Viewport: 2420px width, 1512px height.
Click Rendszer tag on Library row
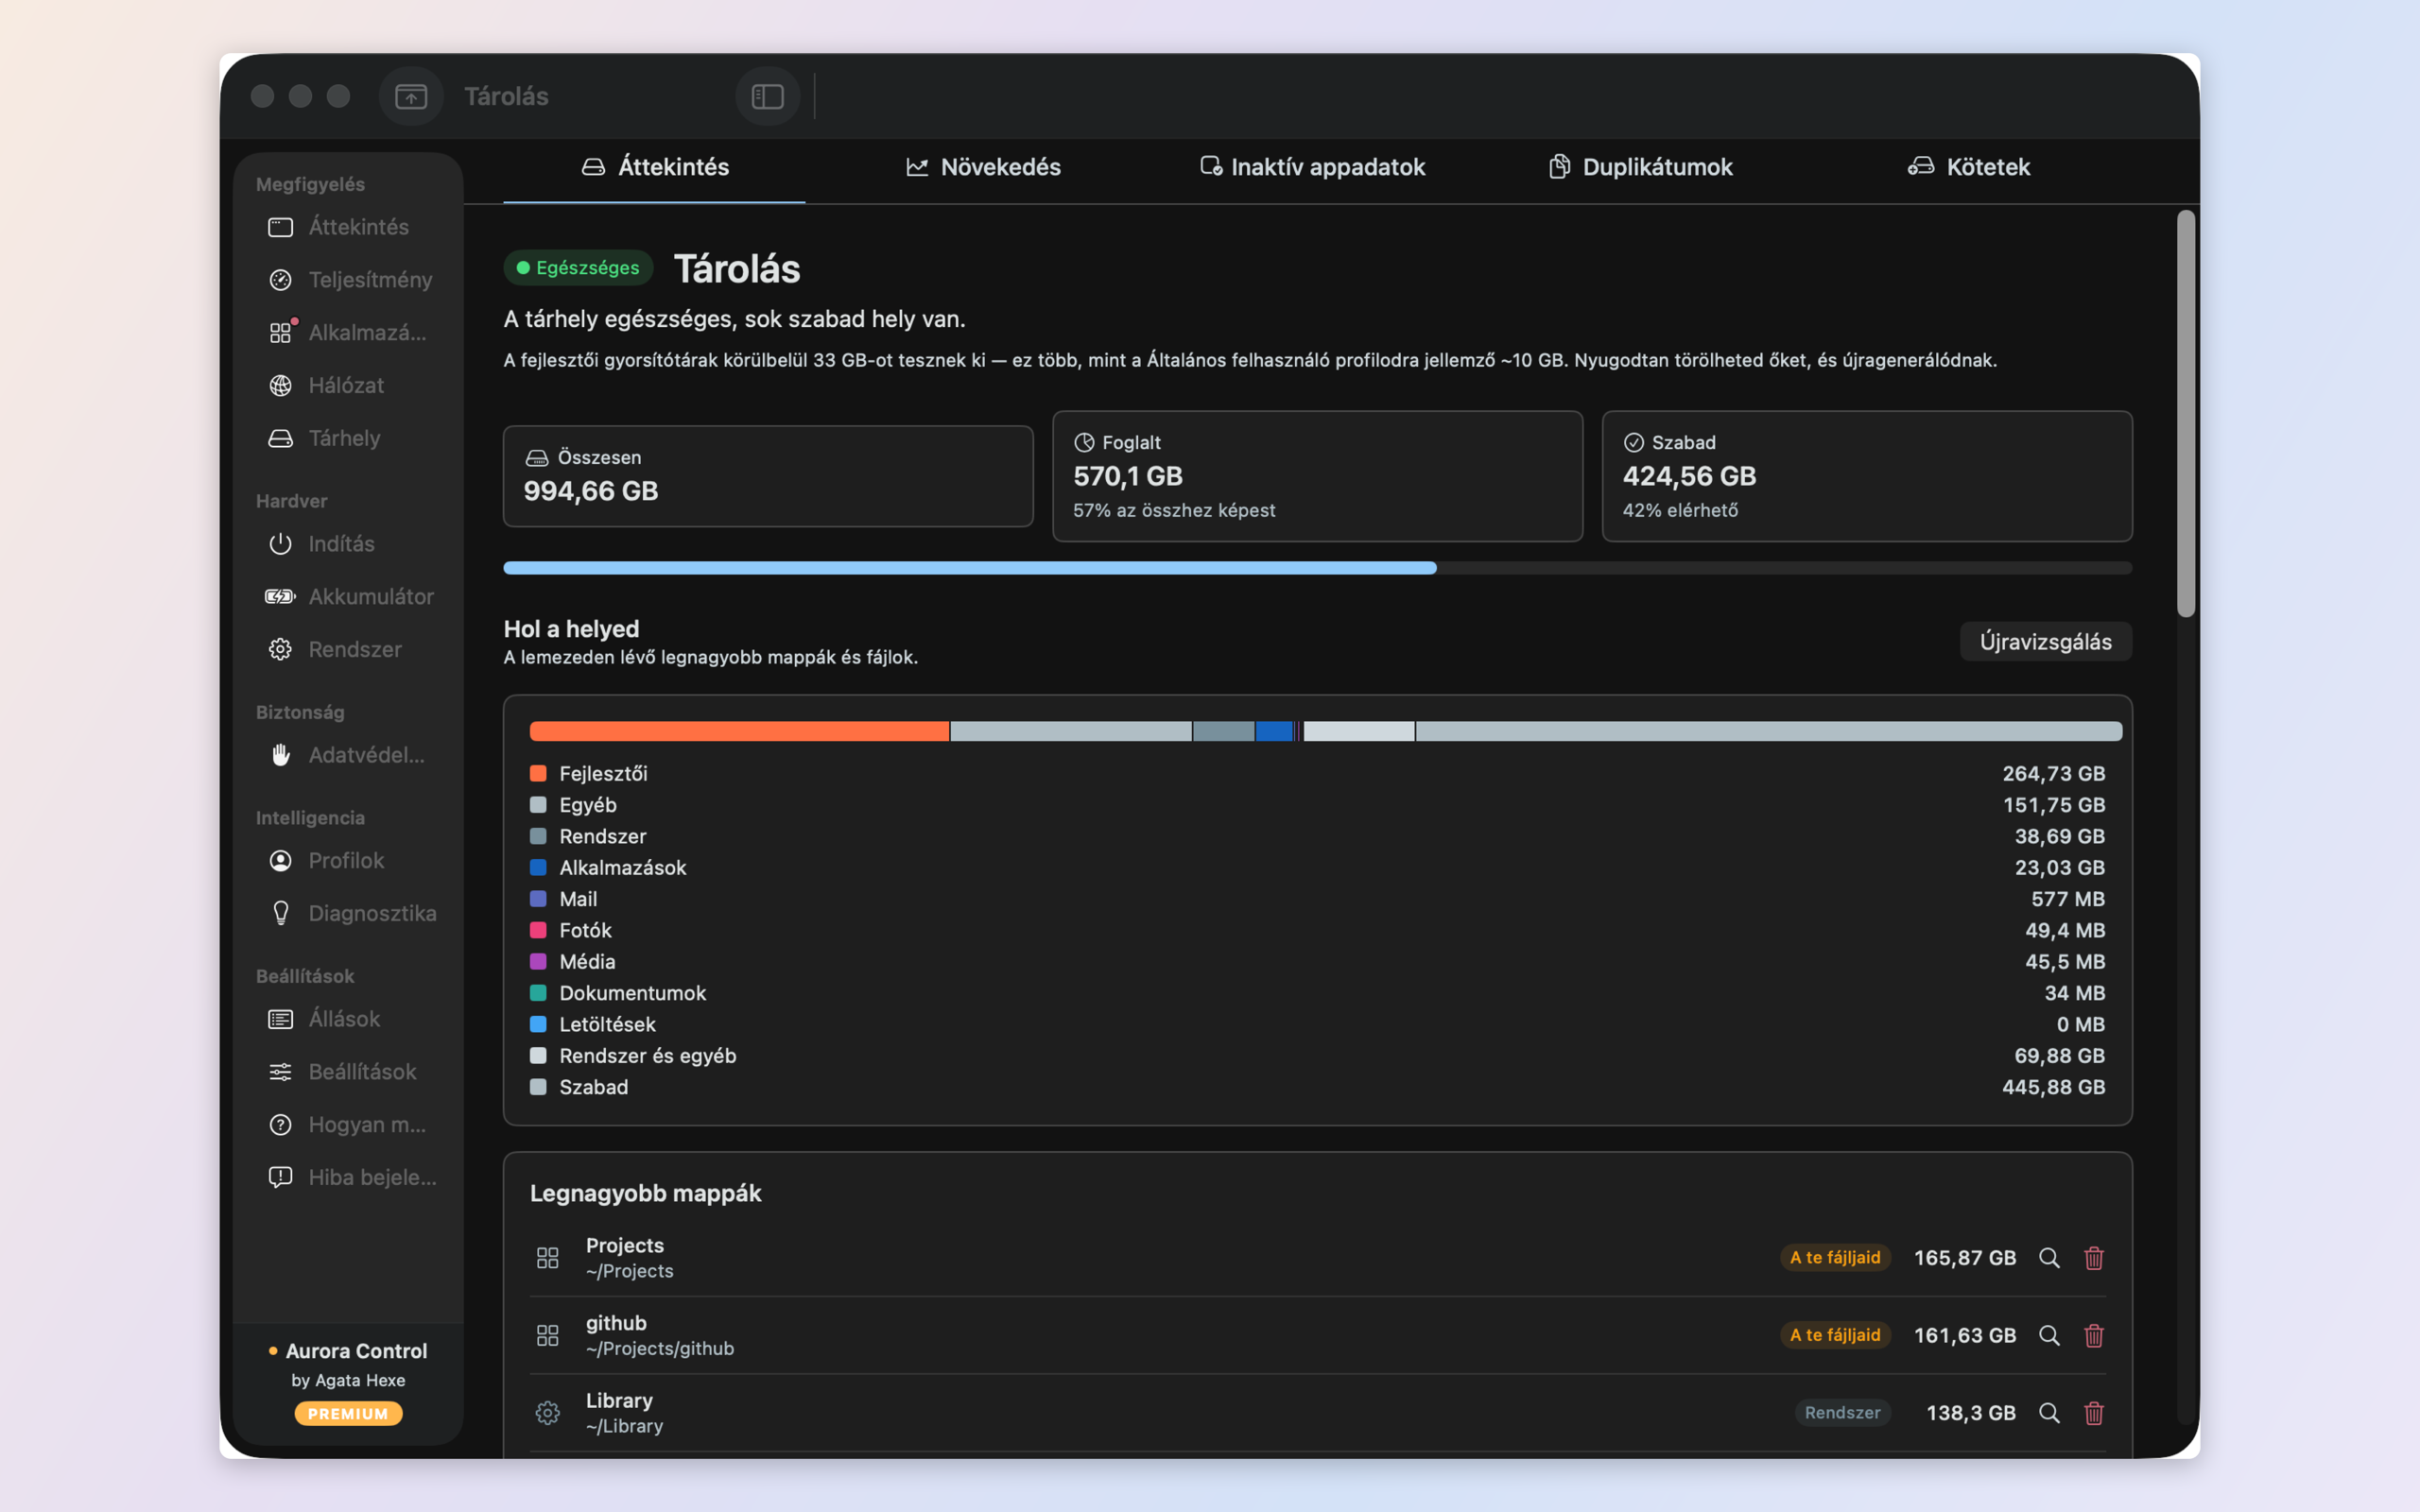1842,1413
